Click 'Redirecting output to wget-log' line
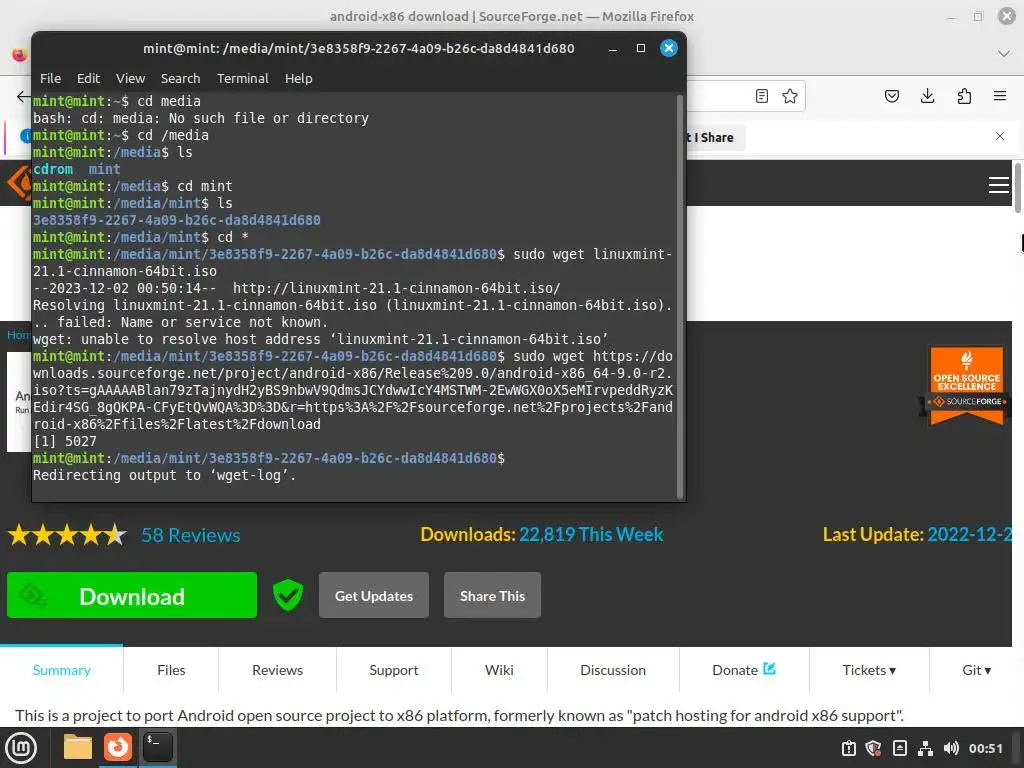1024x768 pixels. (x=165, y=475)
